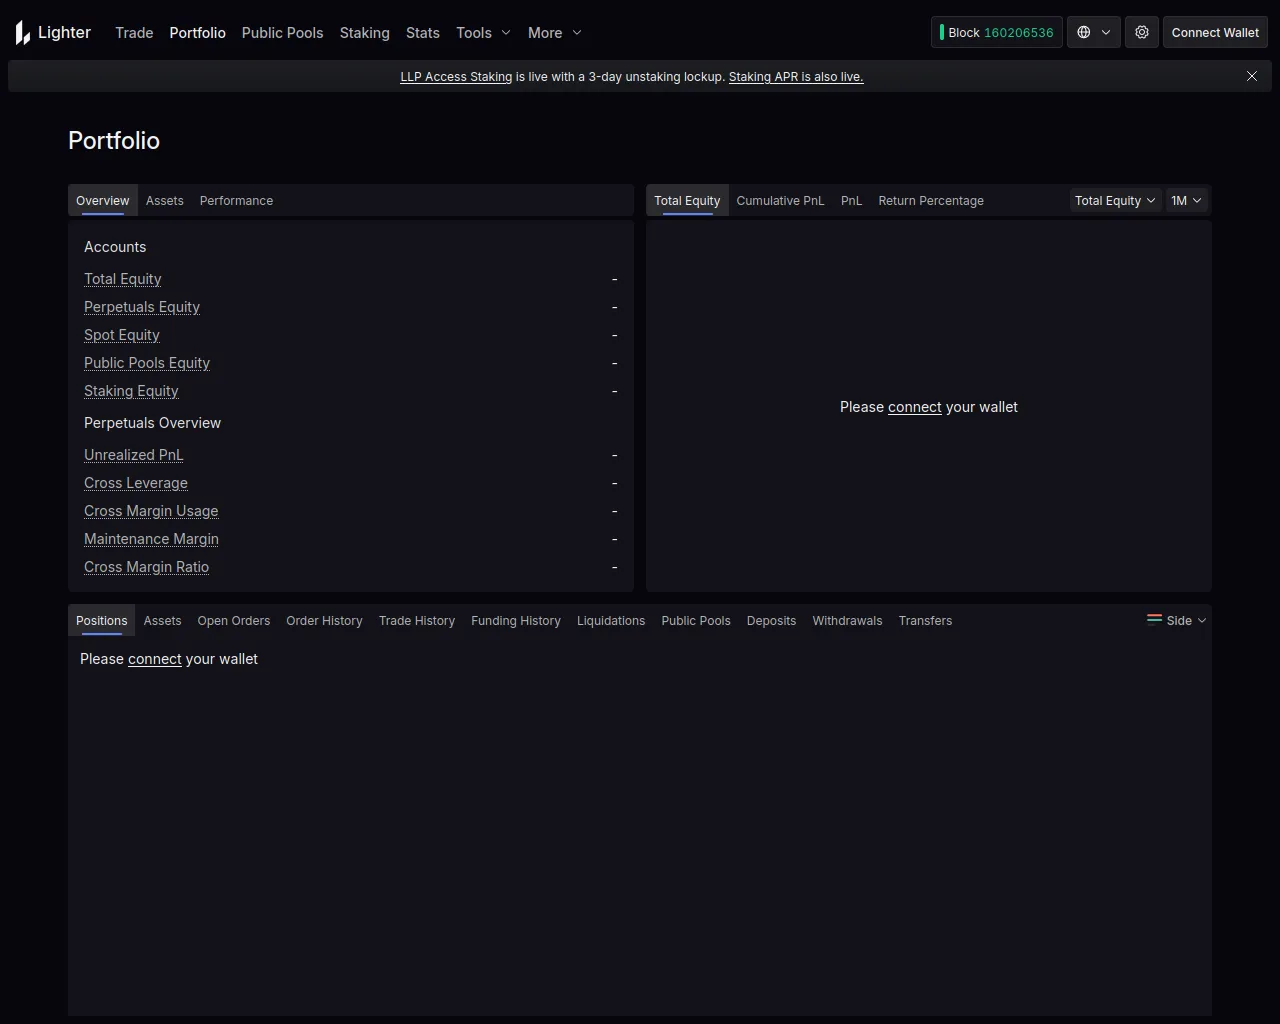Click the Cross Margin Ratio label
This screenshot has height=1024, width=1280.
click(146, 567)
